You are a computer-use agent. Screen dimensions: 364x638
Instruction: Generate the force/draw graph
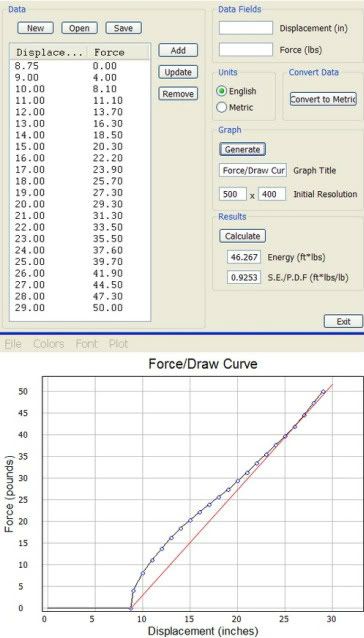point(242,149)
